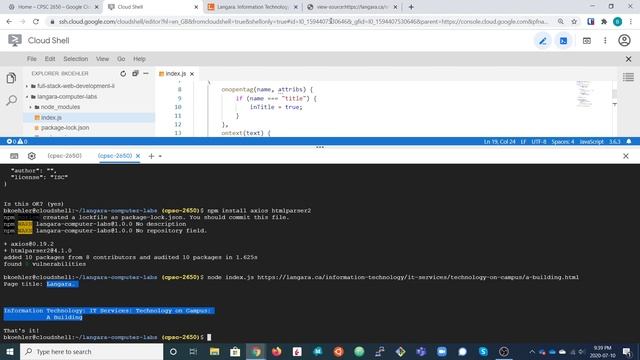Close the active (cpsc-2650) terminal tab
The image size is (640, 360).
tap(138, 156)
